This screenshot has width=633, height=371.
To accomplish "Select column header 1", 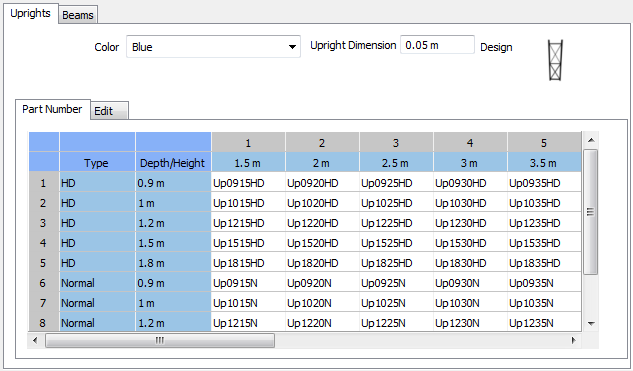I will coord(248,142).
